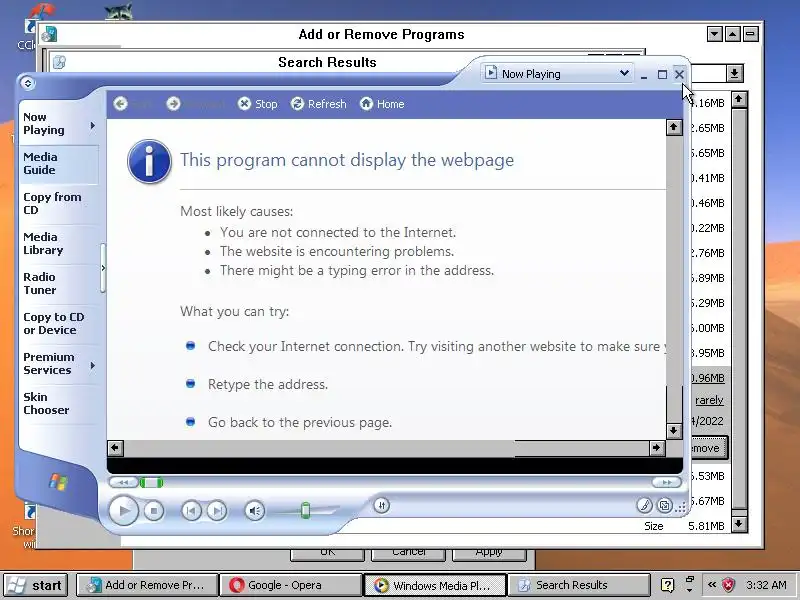Click the paintbrush color chooser icon
800x600 pixels.
(x=644, y=505)
